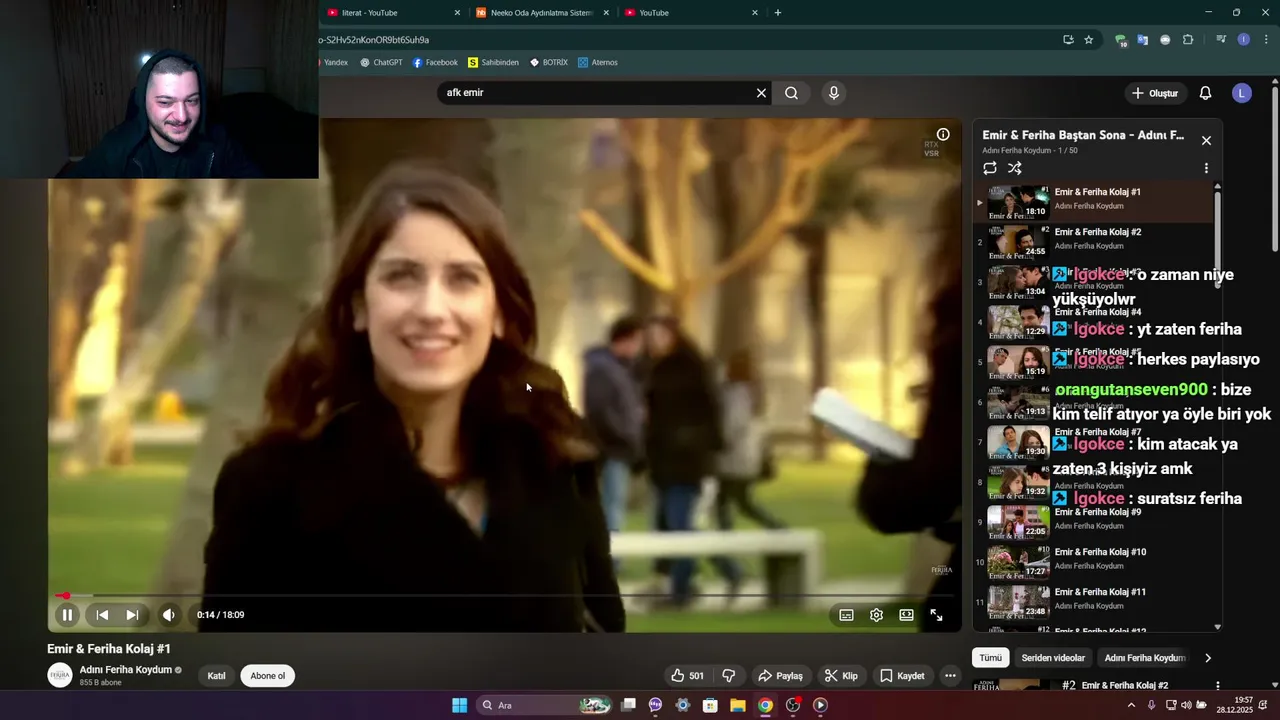This screenshot has width=1280, height=720.
Task: Open the BOTRIX bookmark
Action: (548, 63)
